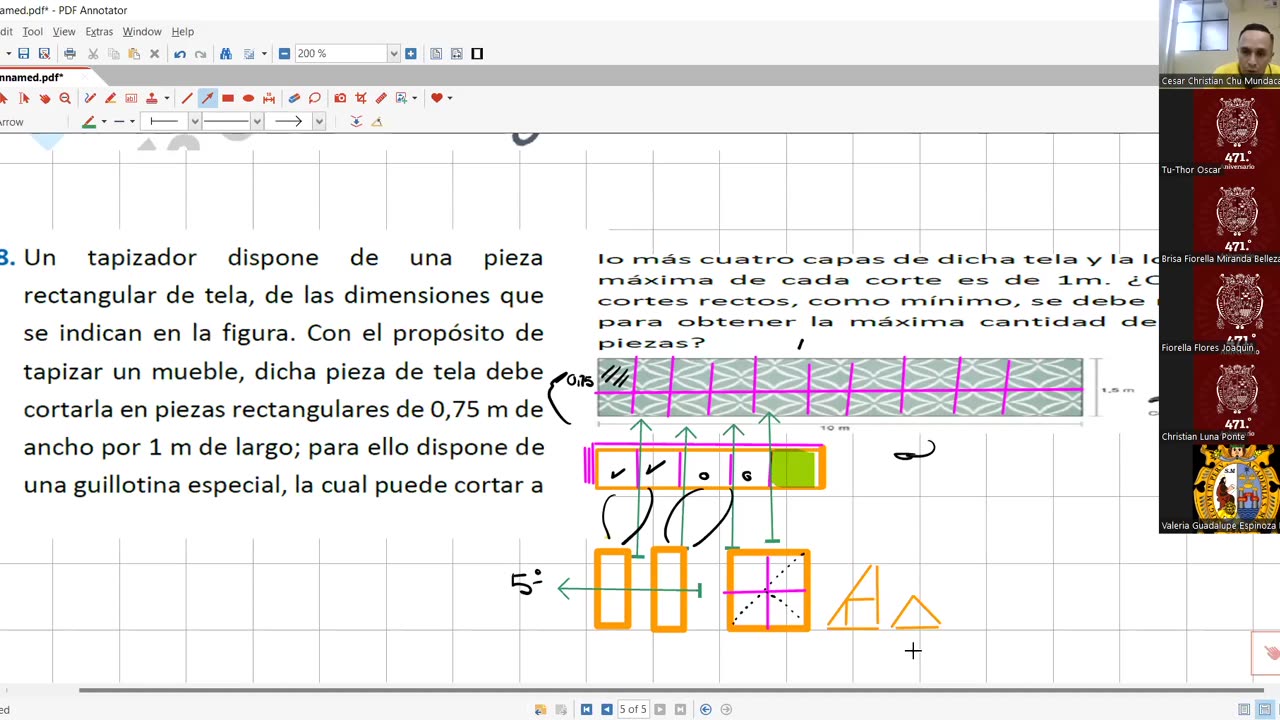Zoom in with the plus button
This screenshot has height=720, width=1280.
[410, 53]
